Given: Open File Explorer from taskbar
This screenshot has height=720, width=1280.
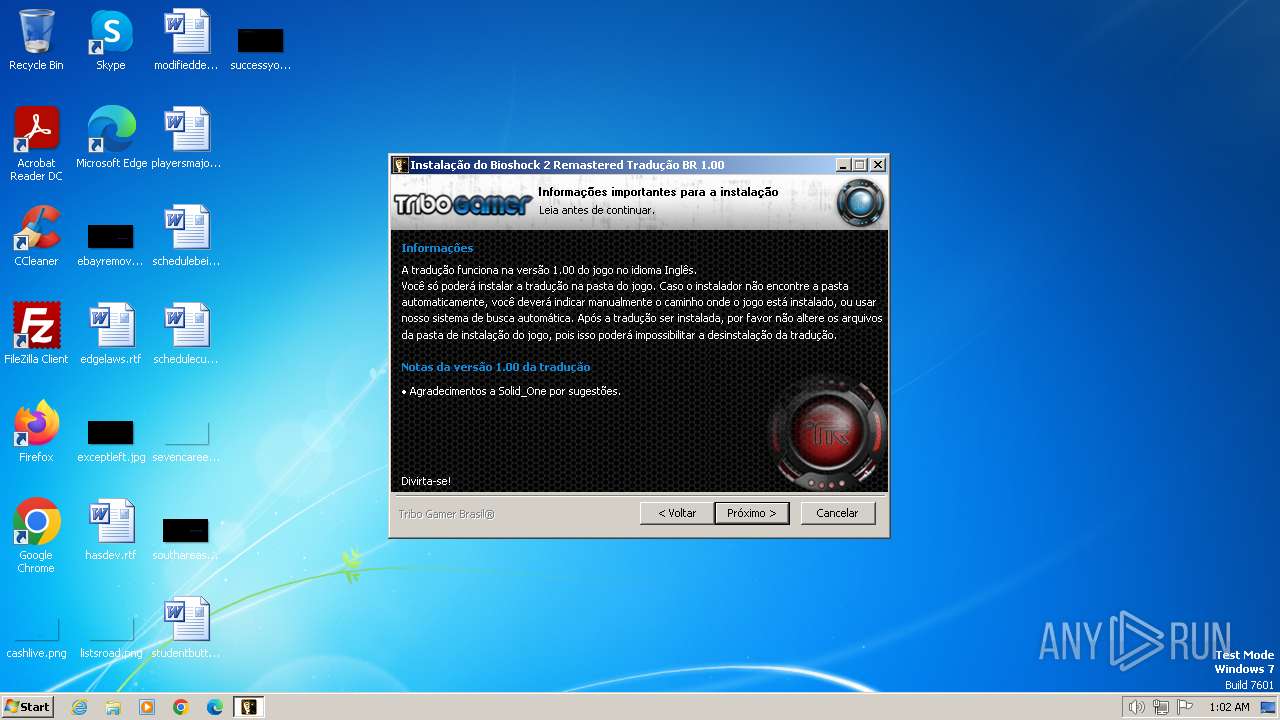Looking at the screenshot, I should (x=113, y=707).
